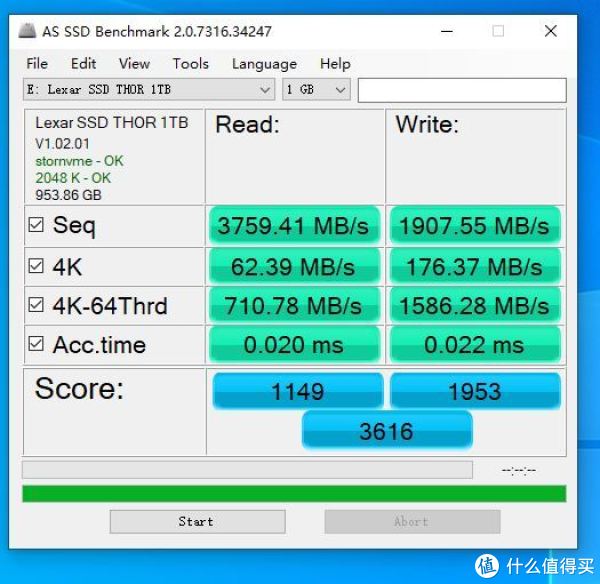Click the green progress bar

coord(294,494)
